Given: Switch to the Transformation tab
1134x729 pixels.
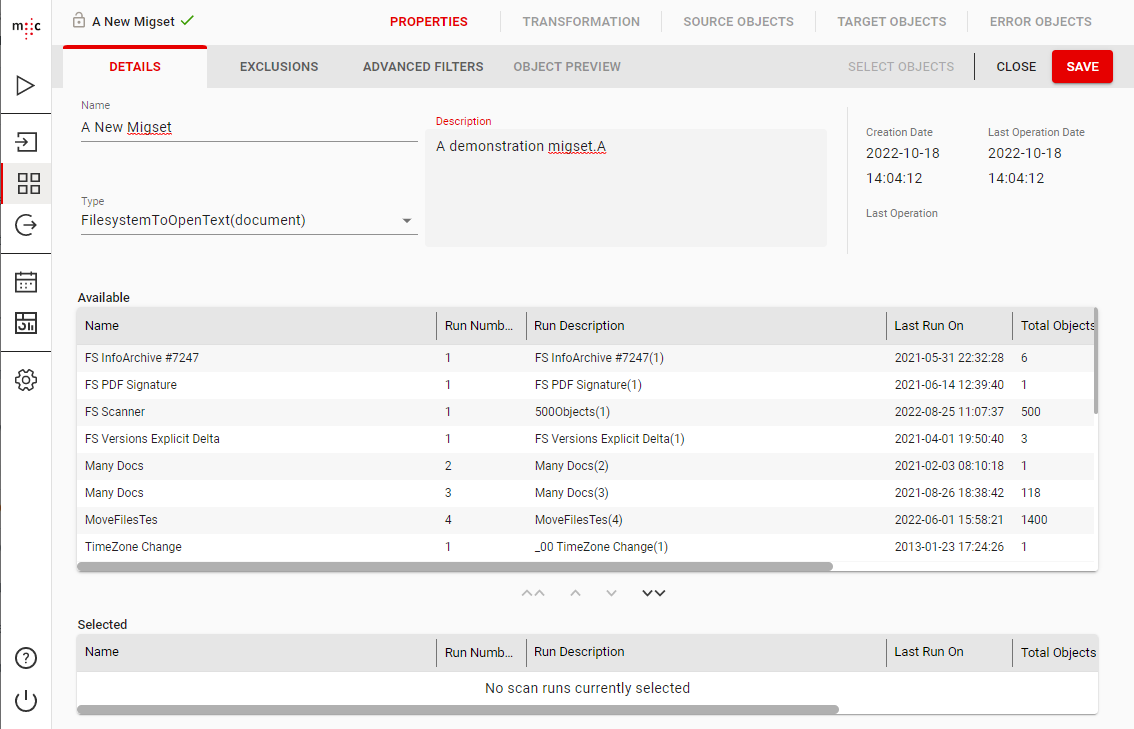Looking at the screenshot, I should point(580,21).
